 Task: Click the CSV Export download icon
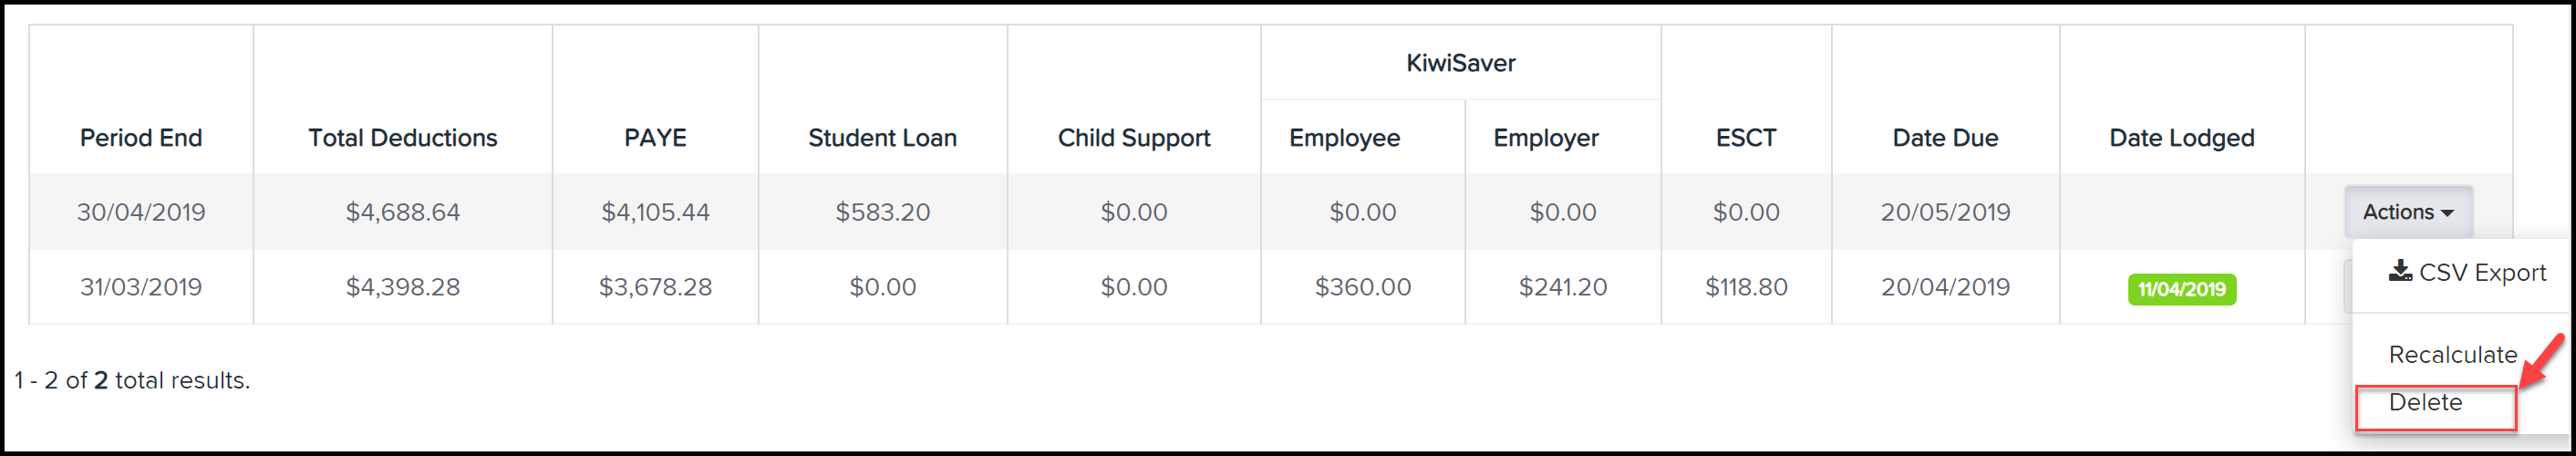click(2400, 271)
